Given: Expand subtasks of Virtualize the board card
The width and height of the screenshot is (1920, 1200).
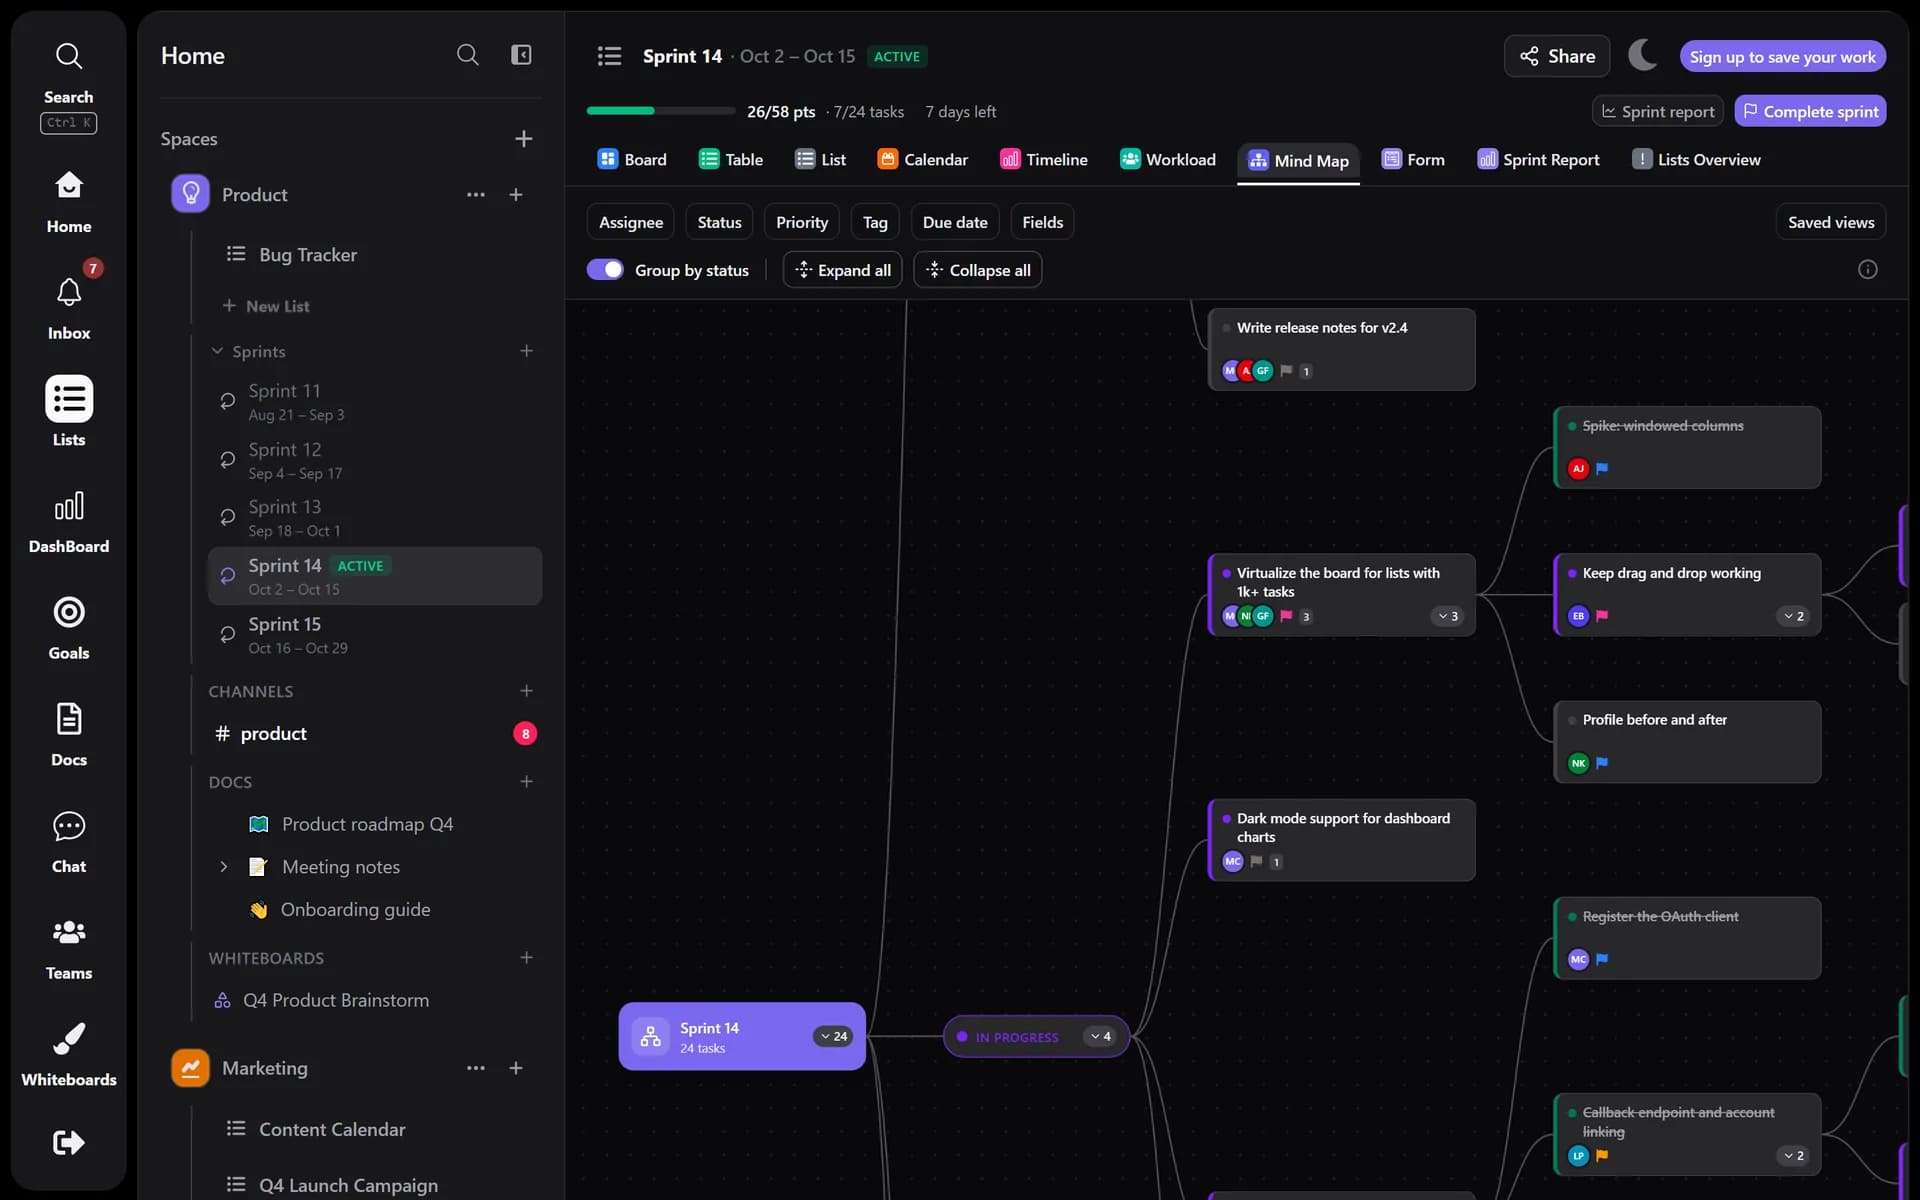Looking at the screenshot, I should pos(1448,616).
